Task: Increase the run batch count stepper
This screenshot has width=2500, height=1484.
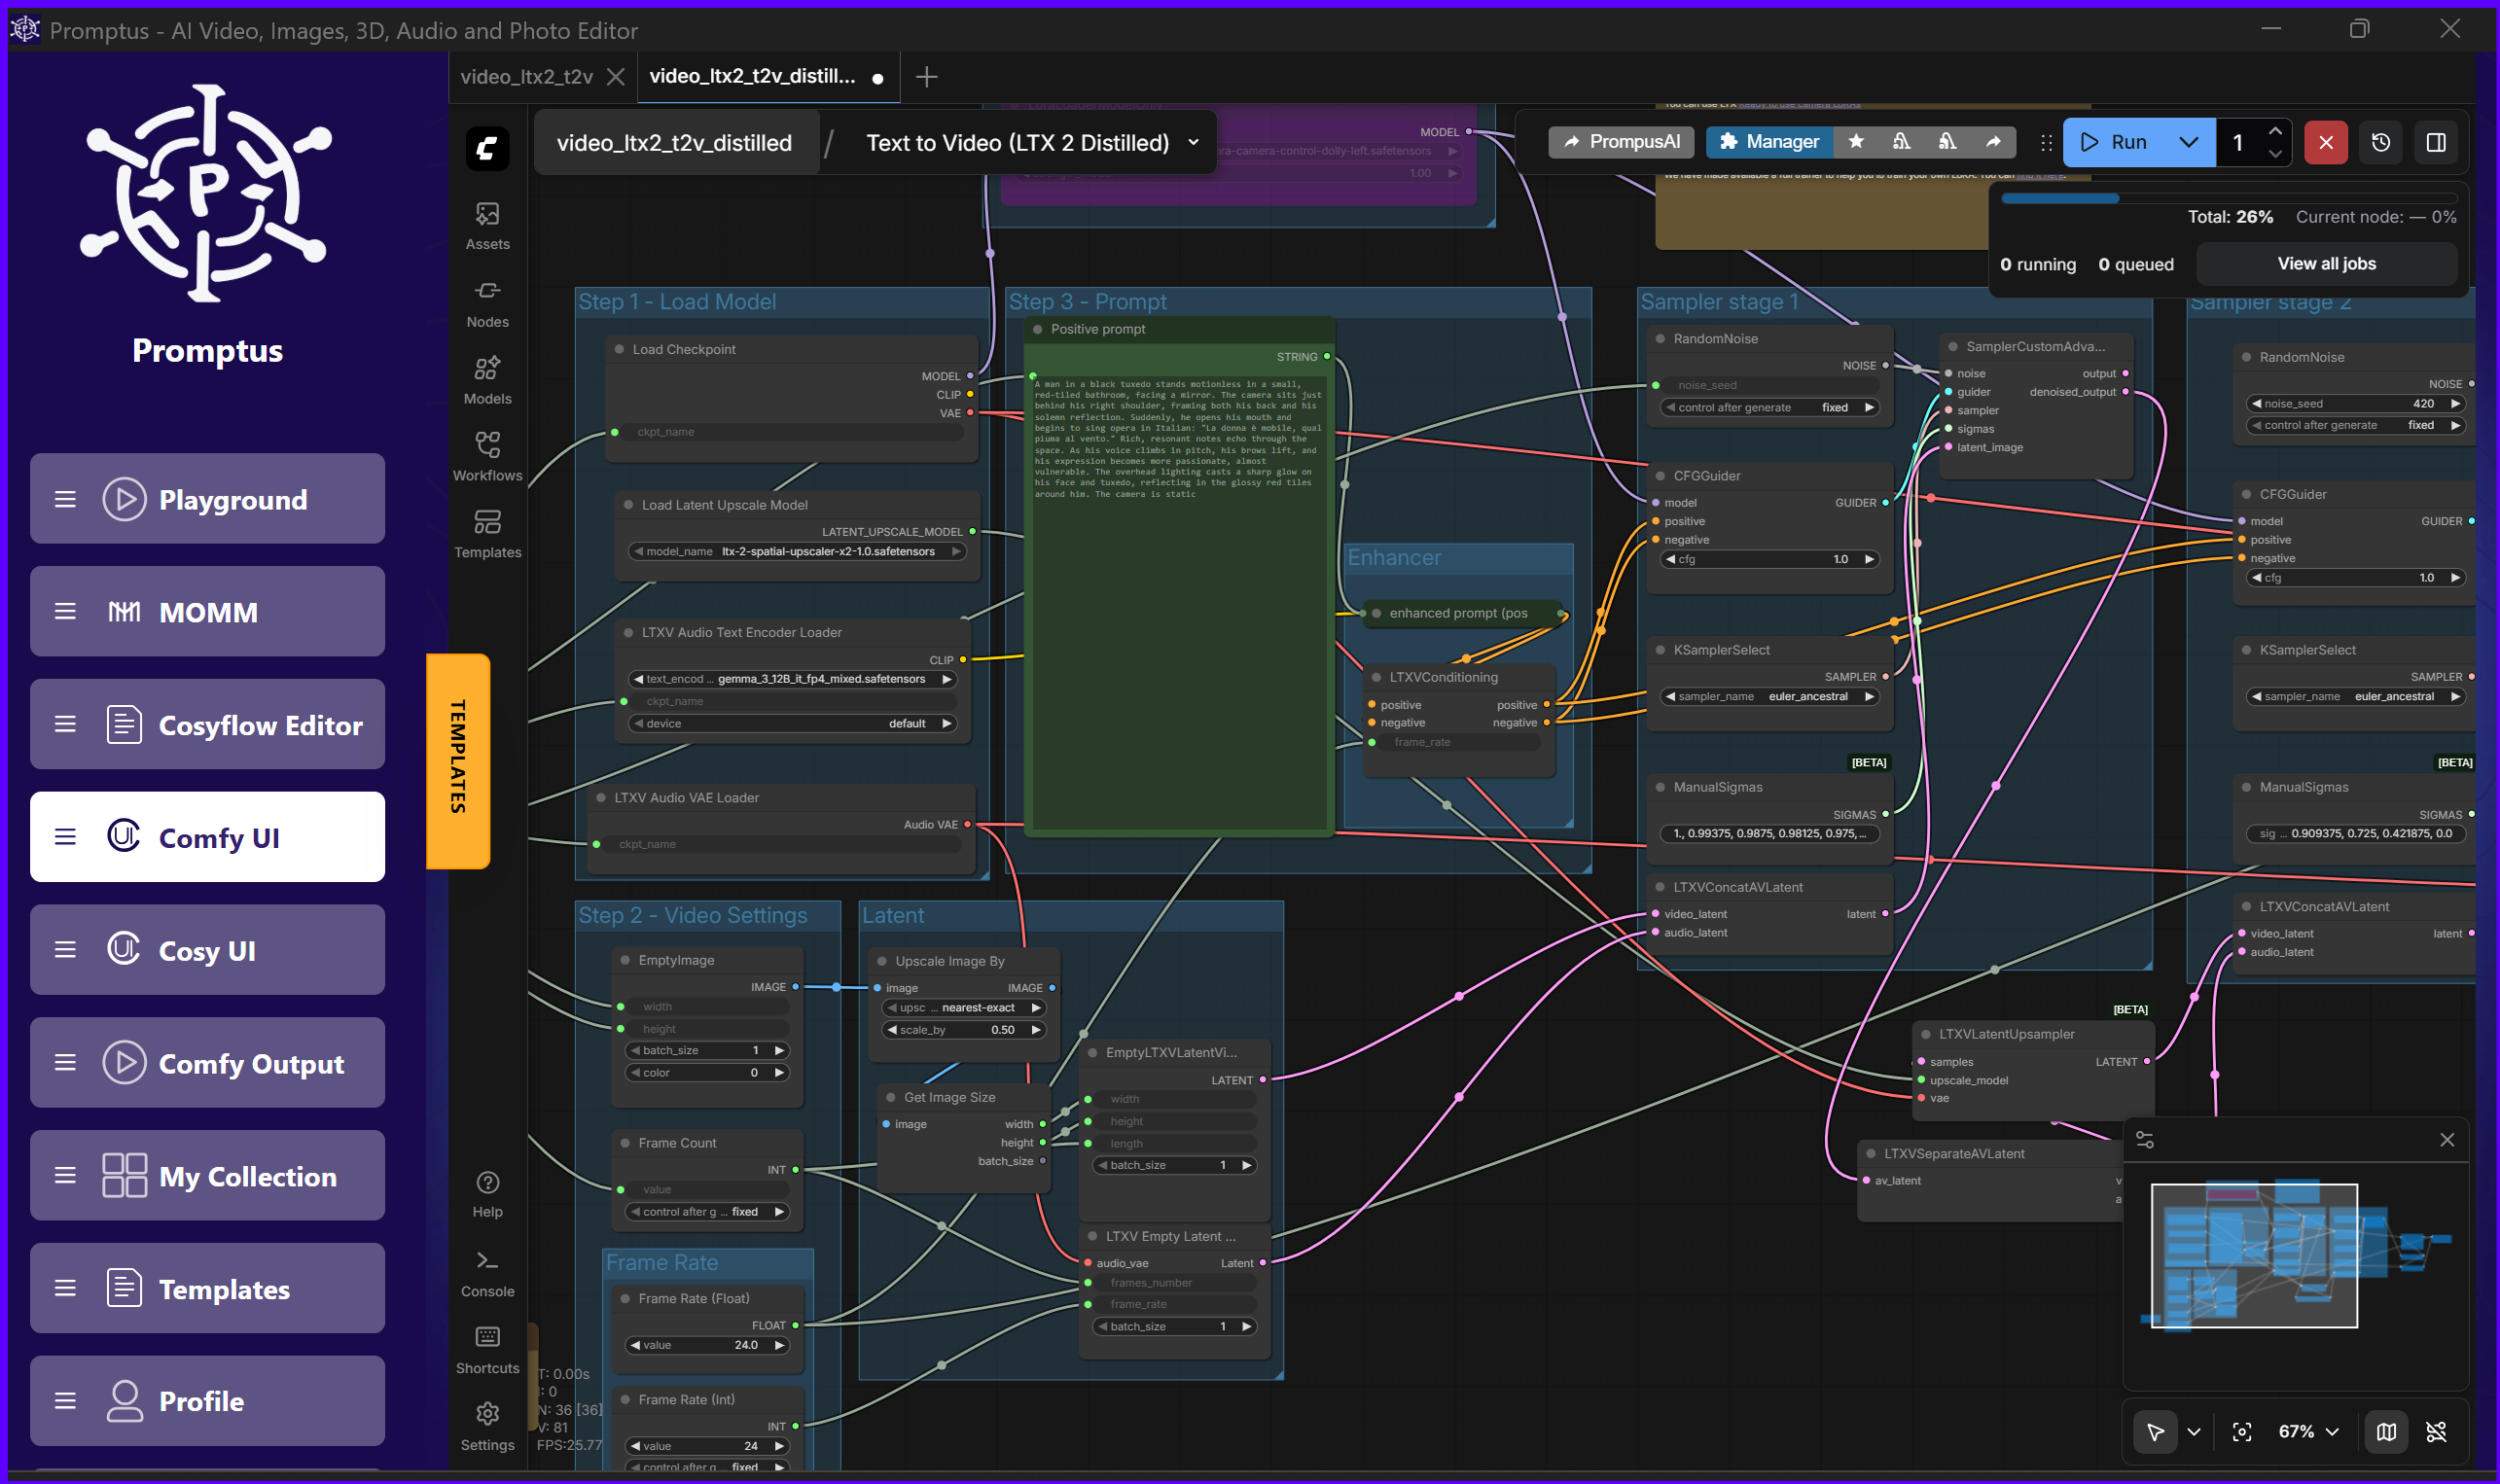Action: [x=2275, y=131]
